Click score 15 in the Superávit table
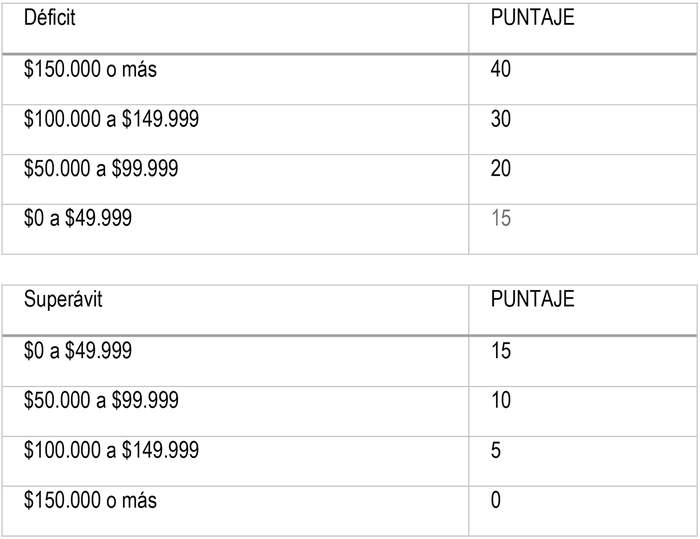 (x=501, y=352)
